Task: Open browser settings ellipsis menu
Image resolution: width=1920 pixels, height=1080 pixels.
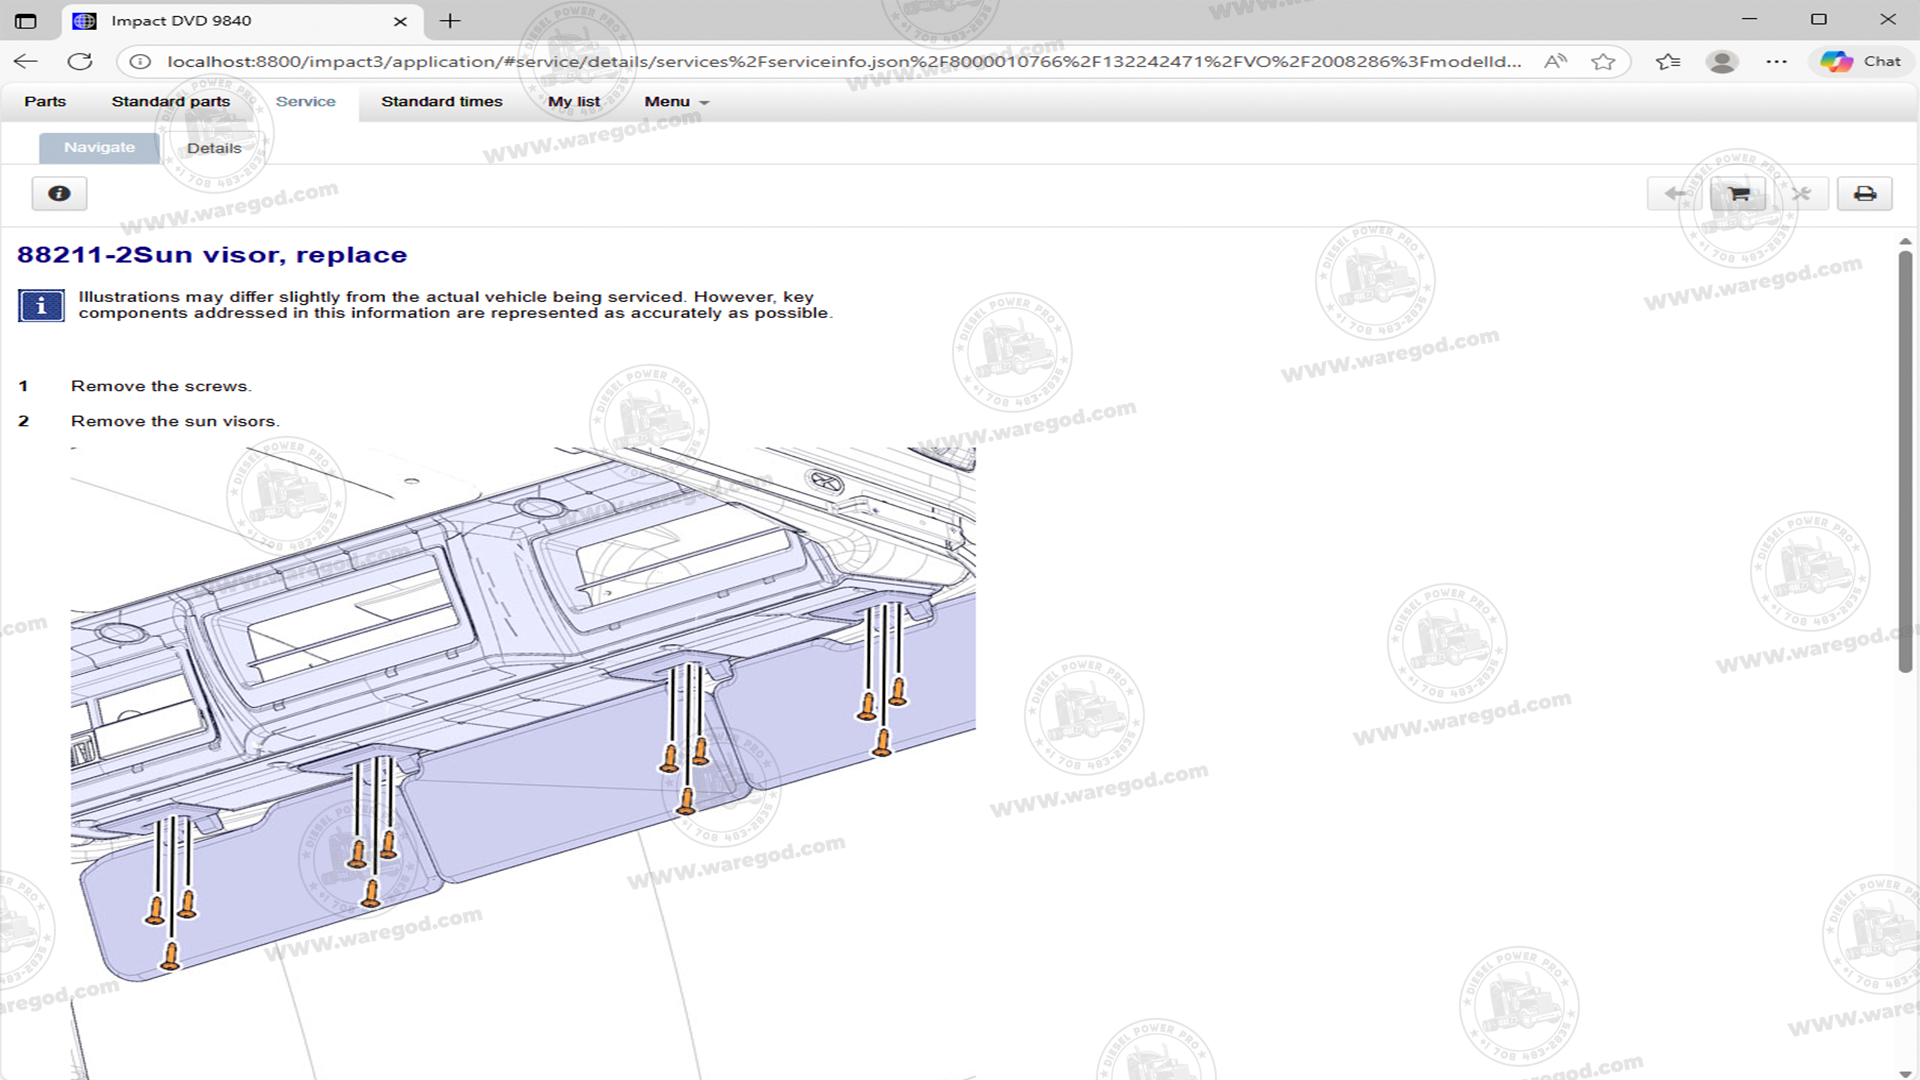Action: tap(1776, 61)
